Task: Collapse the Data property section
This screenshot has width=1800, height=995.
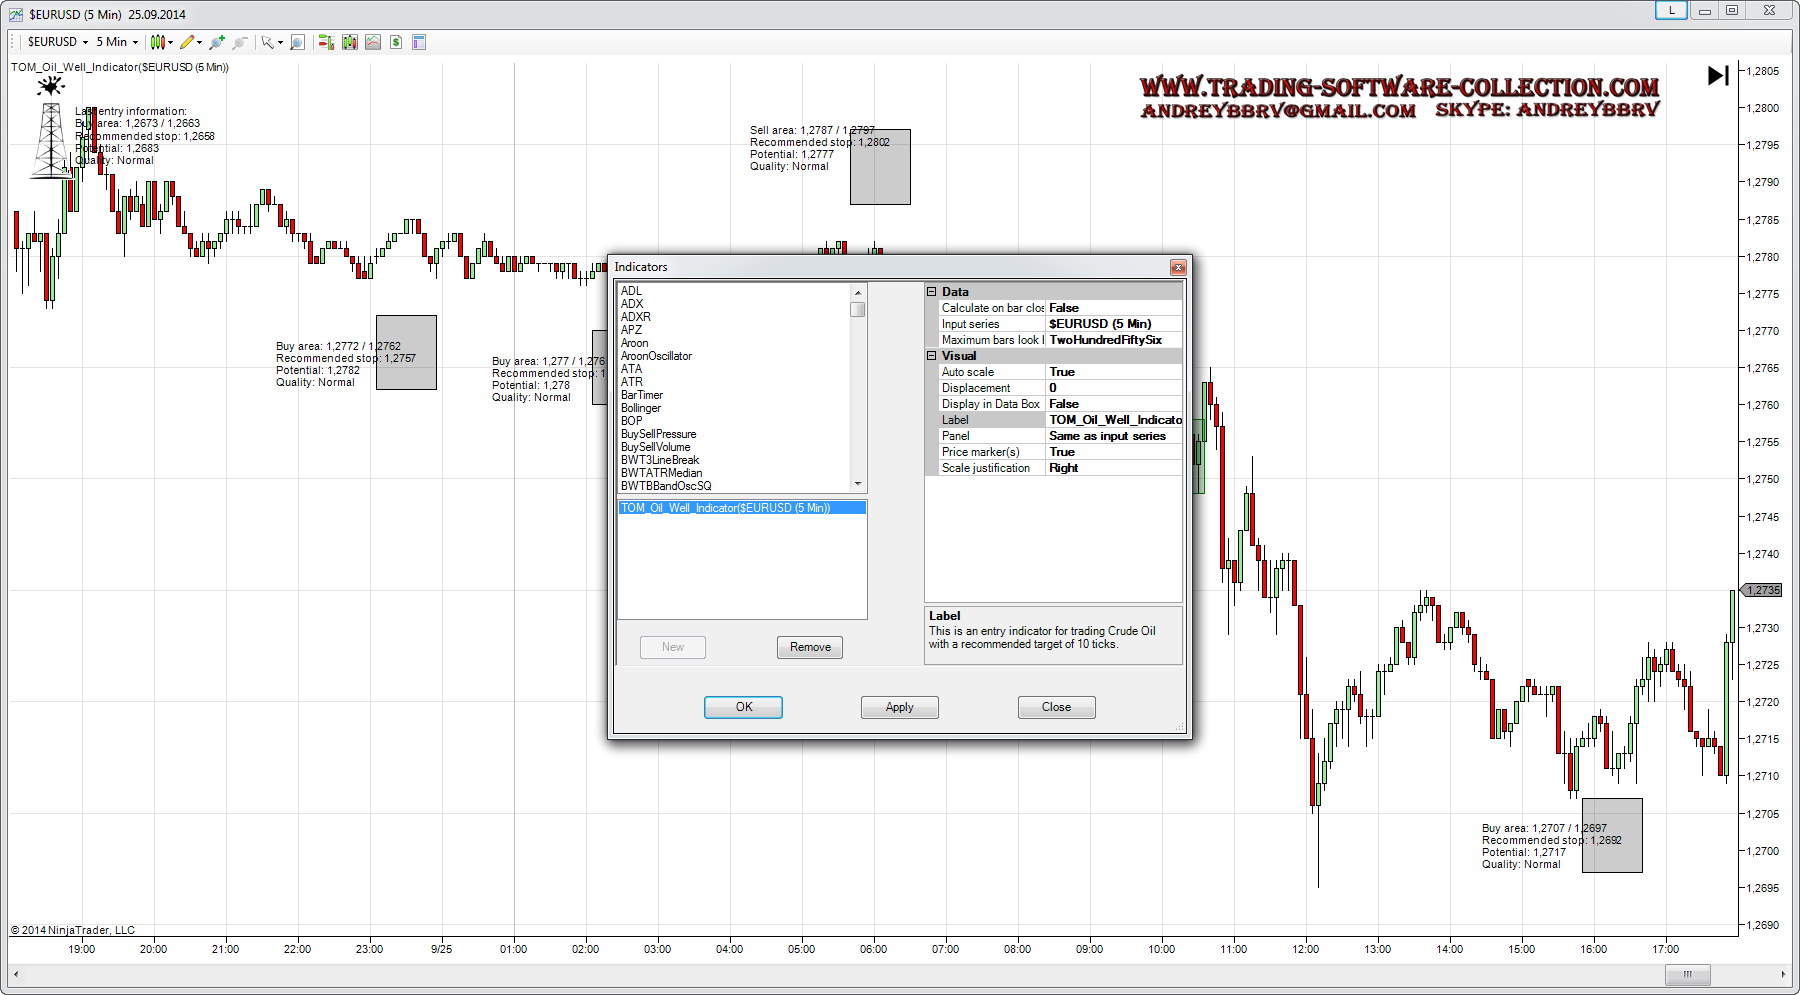Action: click(x=932, y=292)
